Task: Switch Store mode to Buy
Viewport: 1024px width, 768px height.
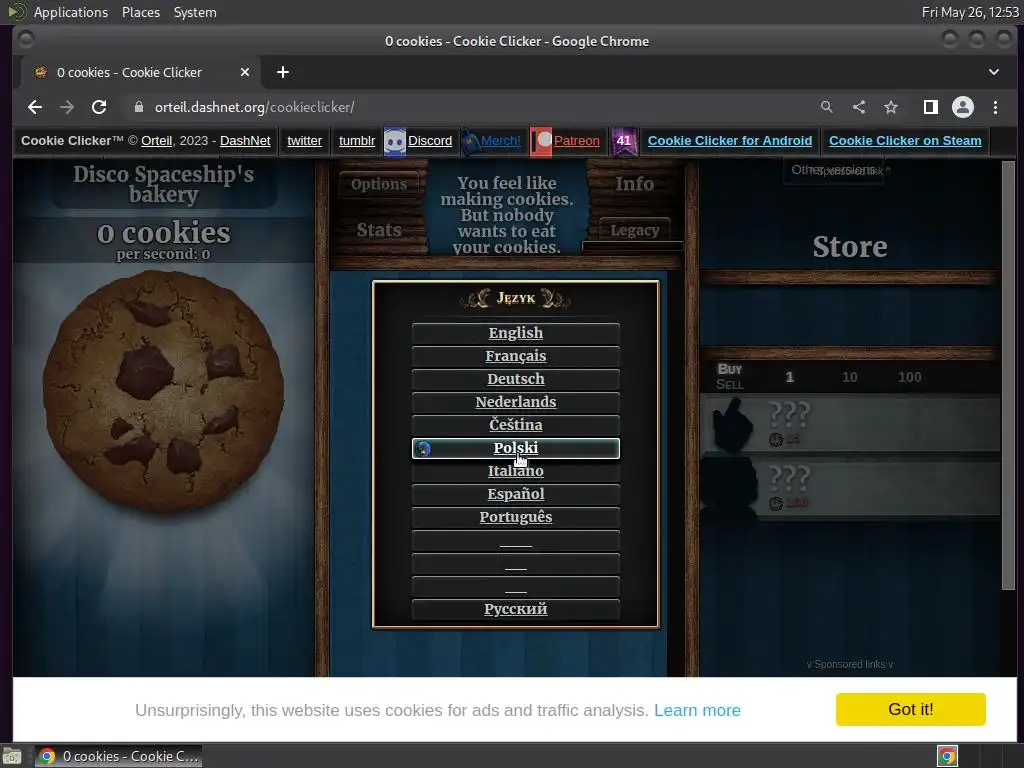Action: (x=729, y=369)
